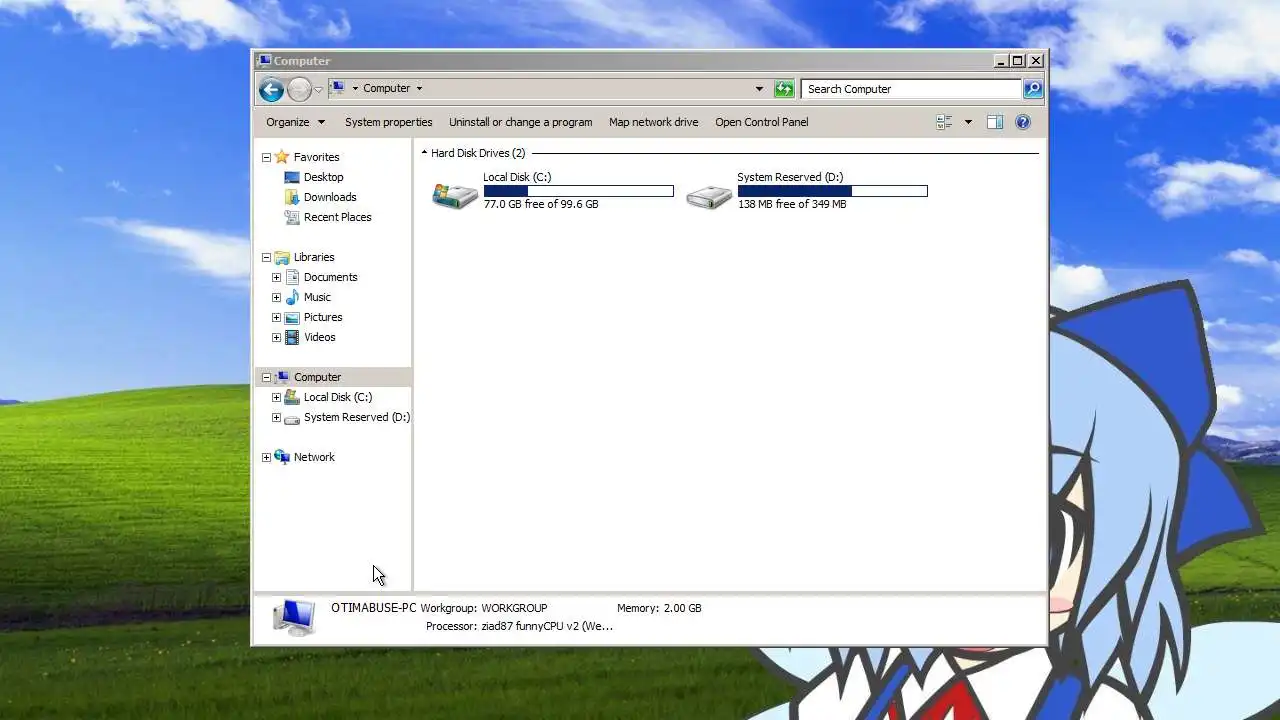Toggle the preview pane
Image resolution: width=1280 pixels, height=720 pixels.
995,122
